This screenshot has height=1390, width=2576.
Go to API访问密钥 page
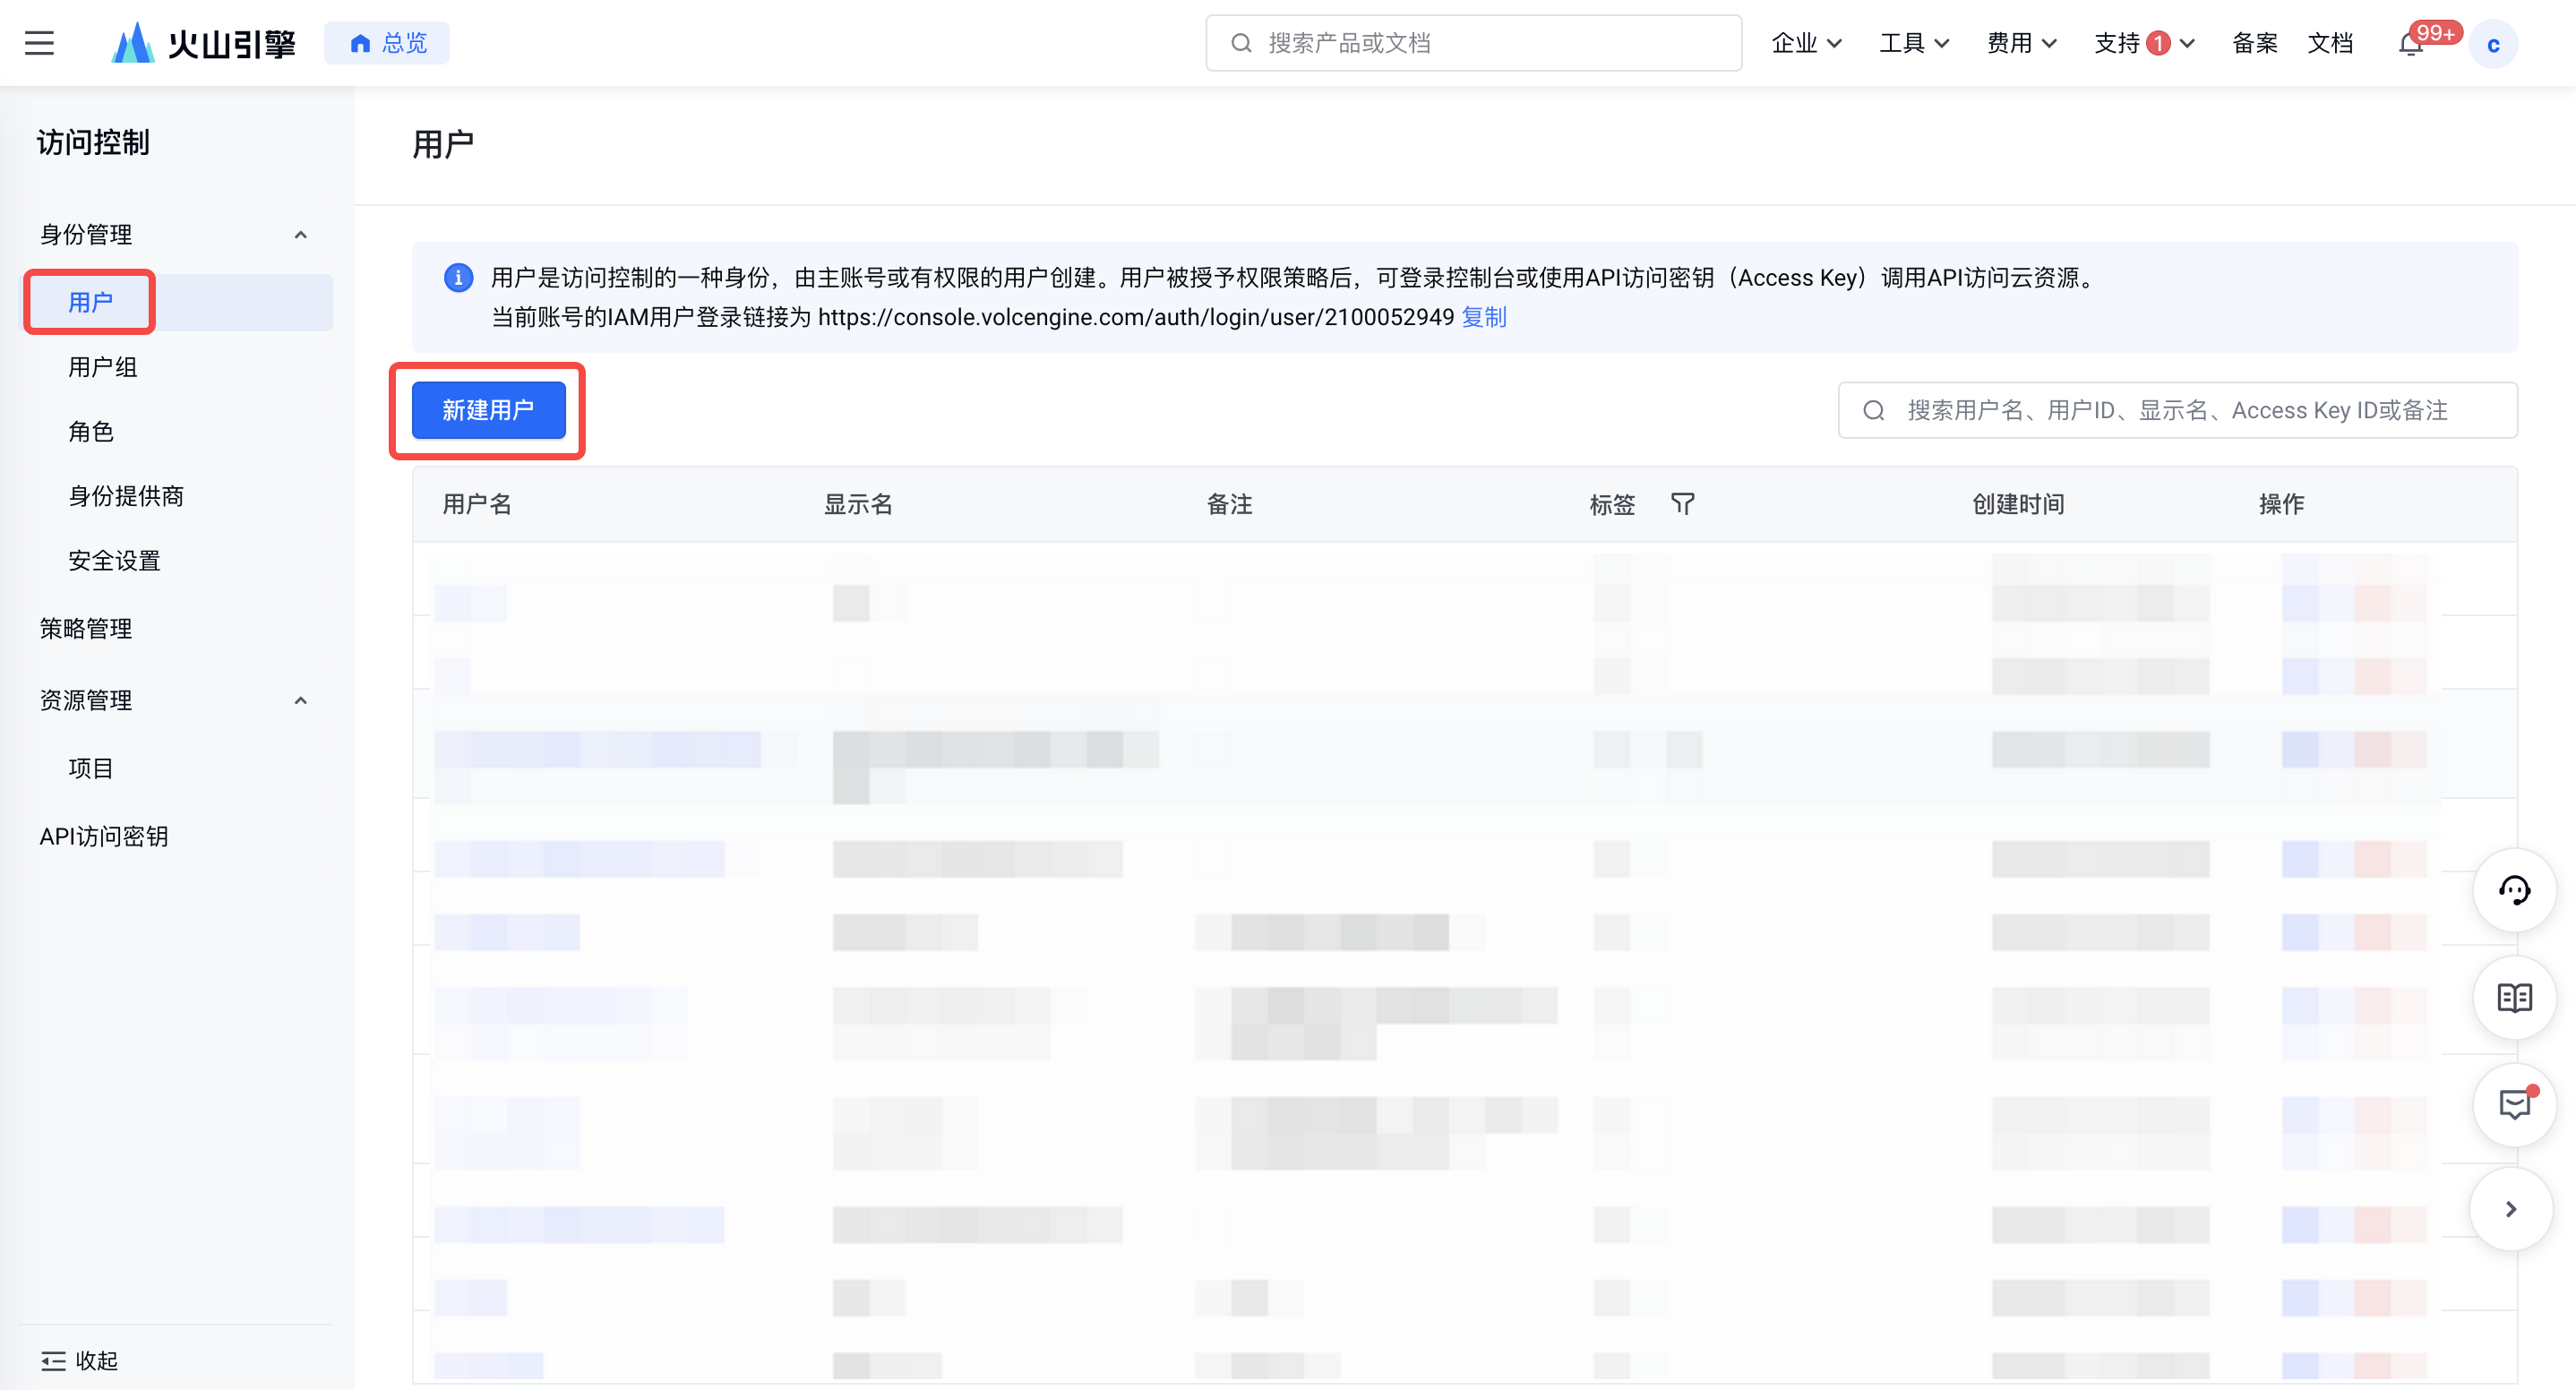pyautogui.click(x=104, y=837)
